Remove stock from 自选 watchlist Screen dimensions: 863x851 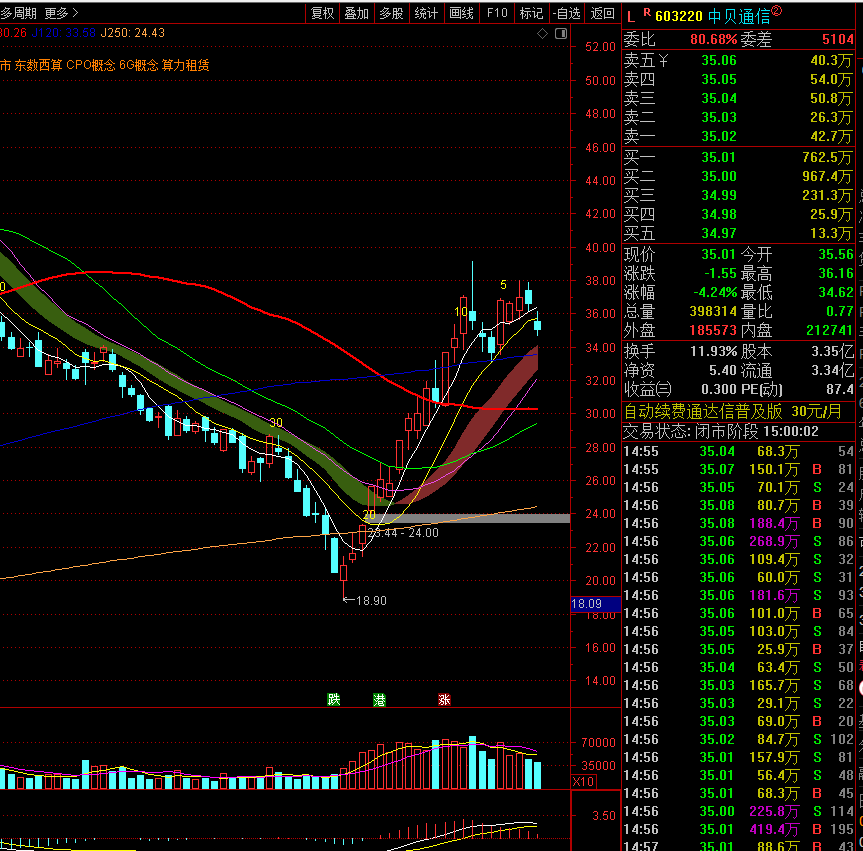coord(567,13)
